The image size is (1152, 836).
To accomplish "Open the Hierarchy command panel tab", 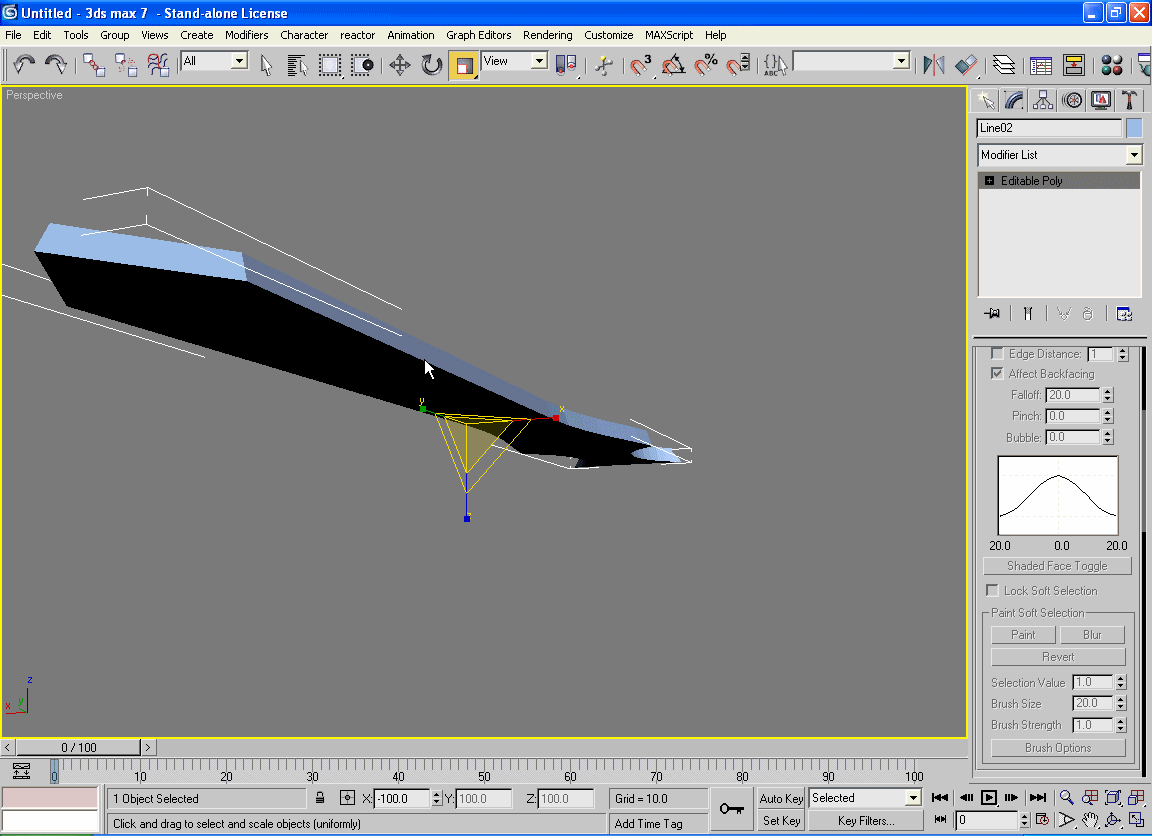I will click(x=1043, y=100).
